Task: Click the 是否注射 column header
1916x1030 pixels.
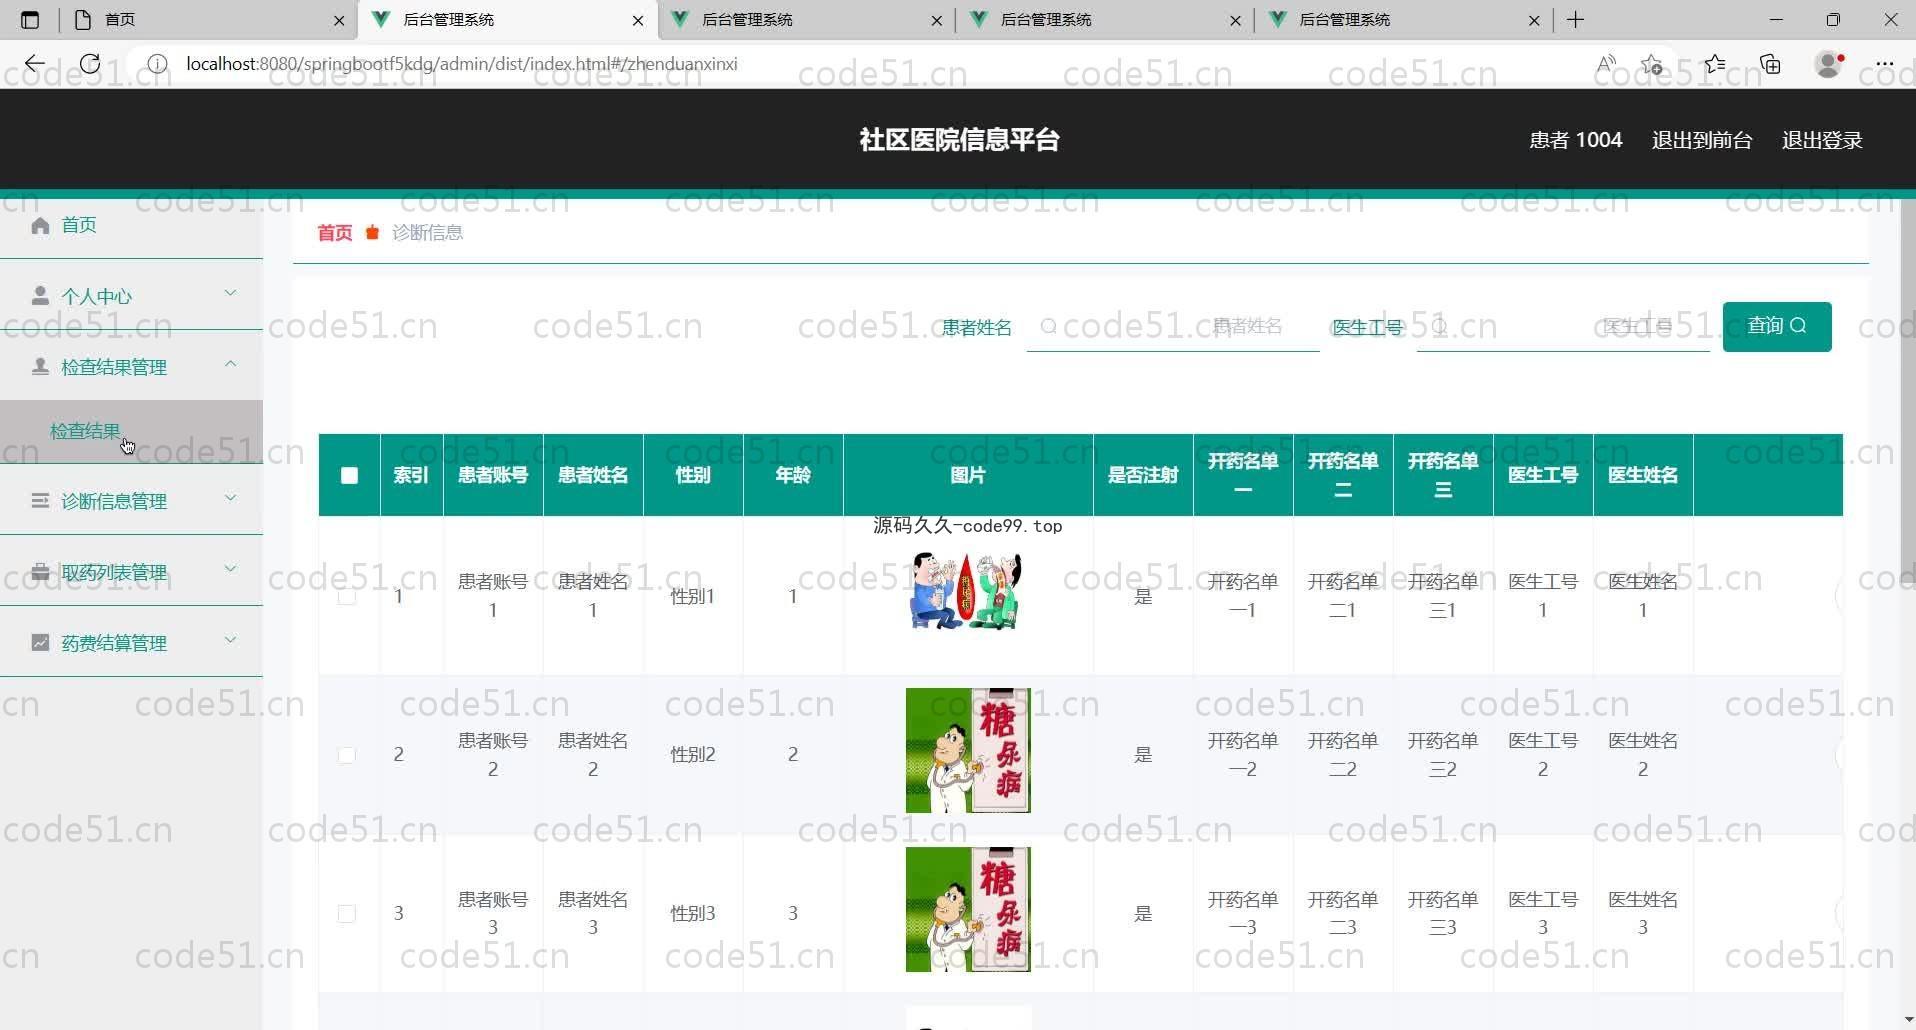Action: pyautogui.click(x=1143, y=475)
